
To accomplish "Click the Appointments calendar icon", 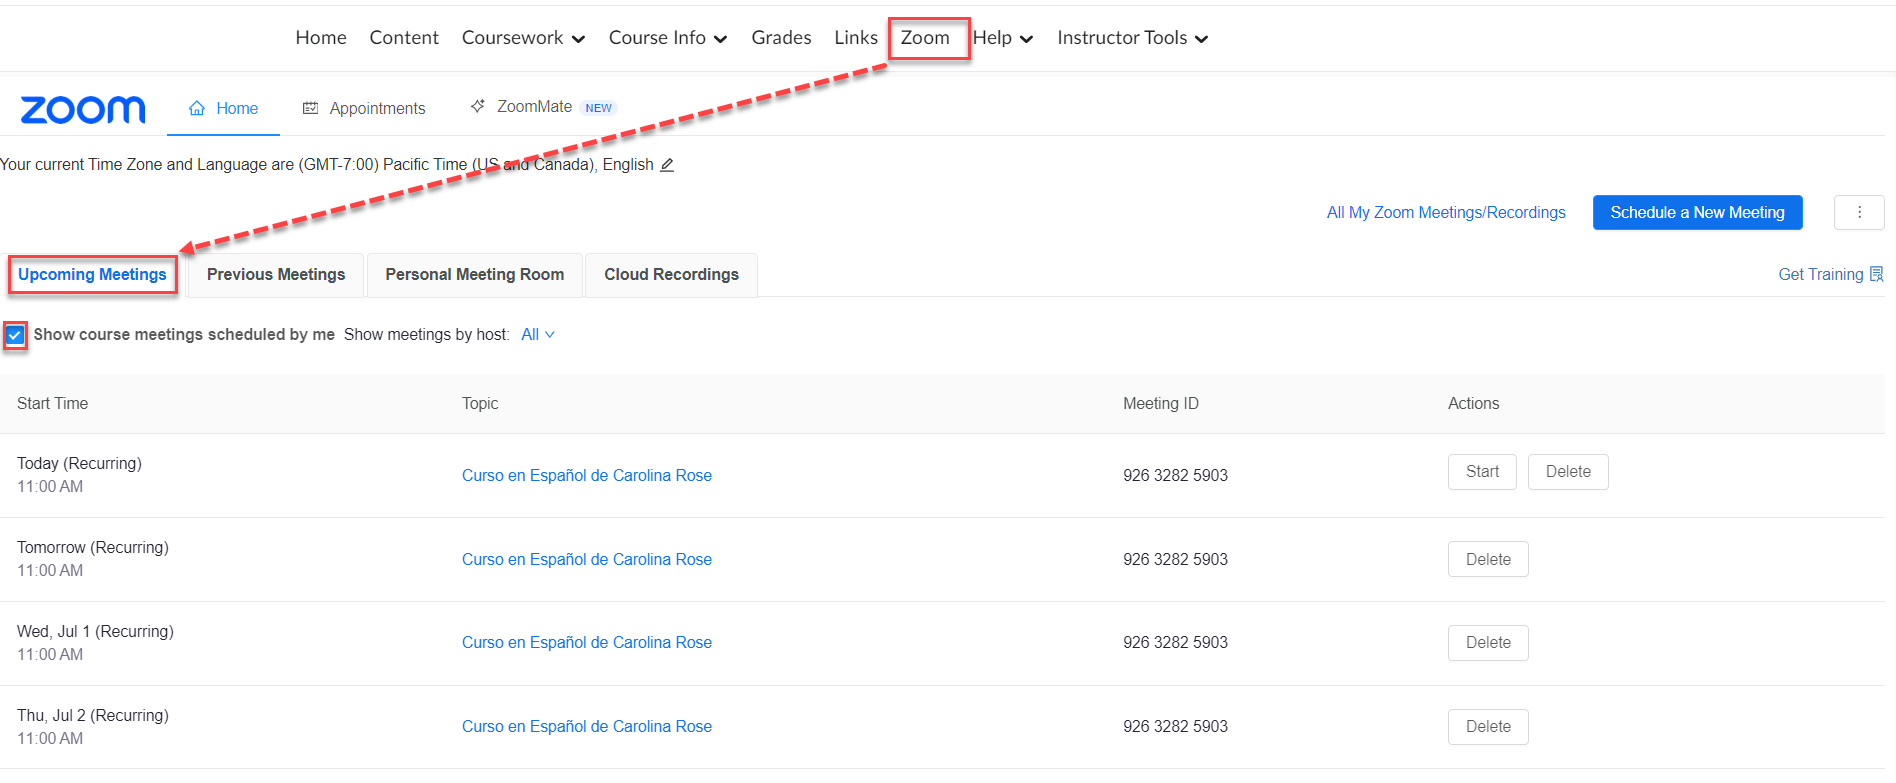I will click(311, 108).
